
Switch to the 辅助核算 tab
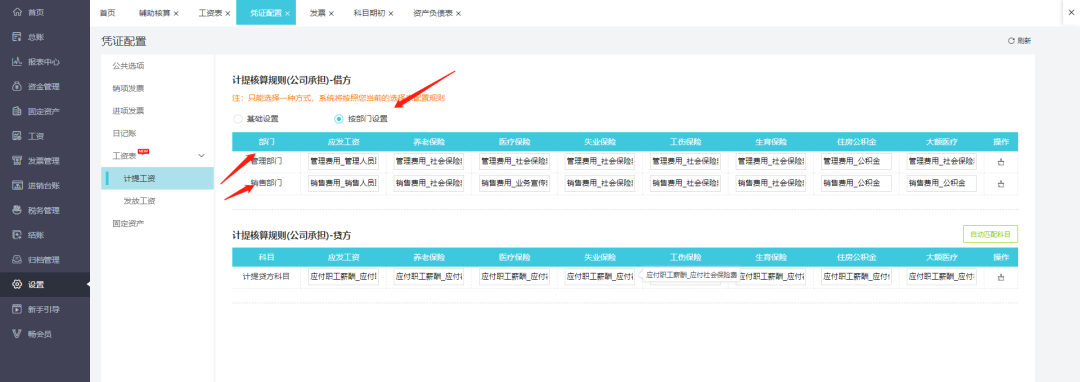click(x=154, y=13)
